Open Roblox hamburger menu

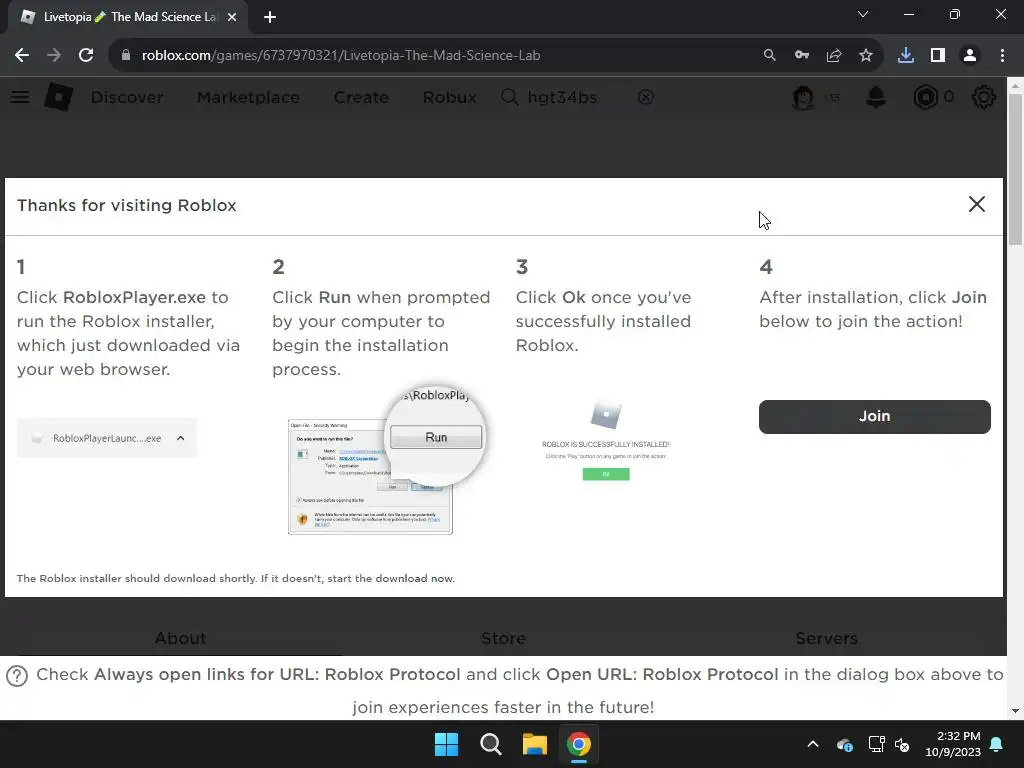click(20, 97)
